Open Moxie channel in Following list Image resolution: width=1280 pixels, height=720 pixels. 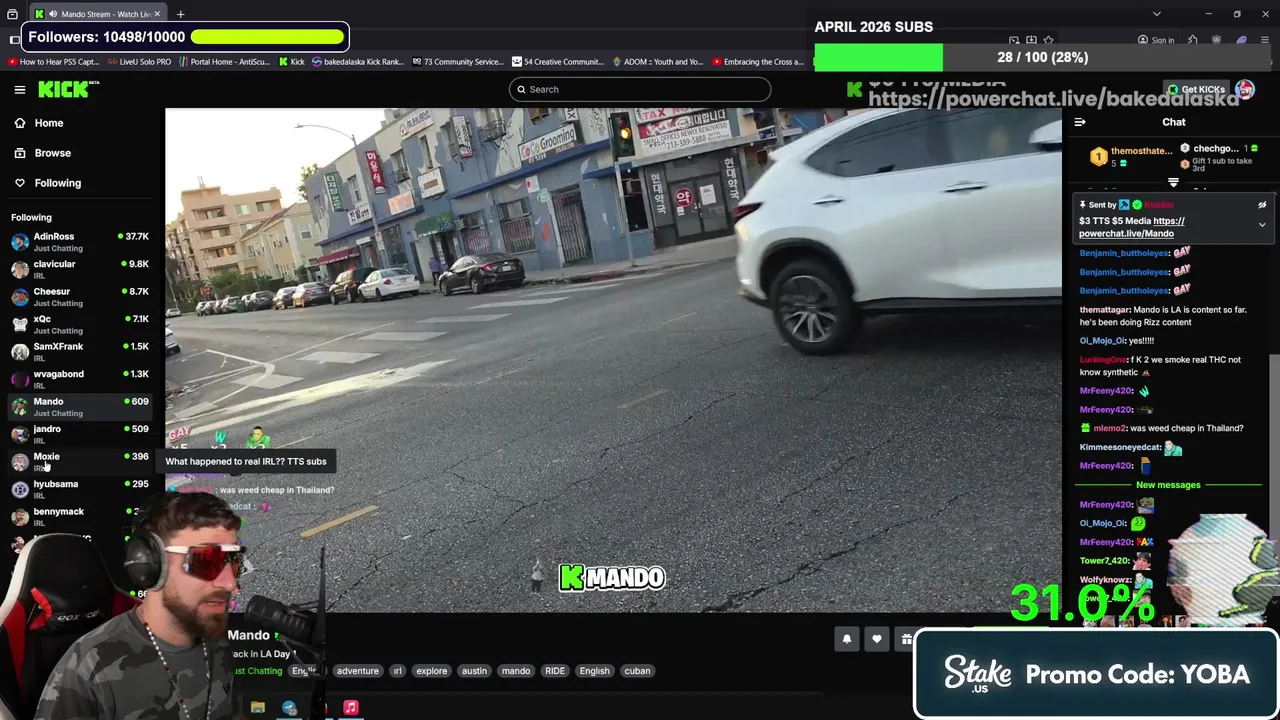pyautogui.click(x=80, y=461)
